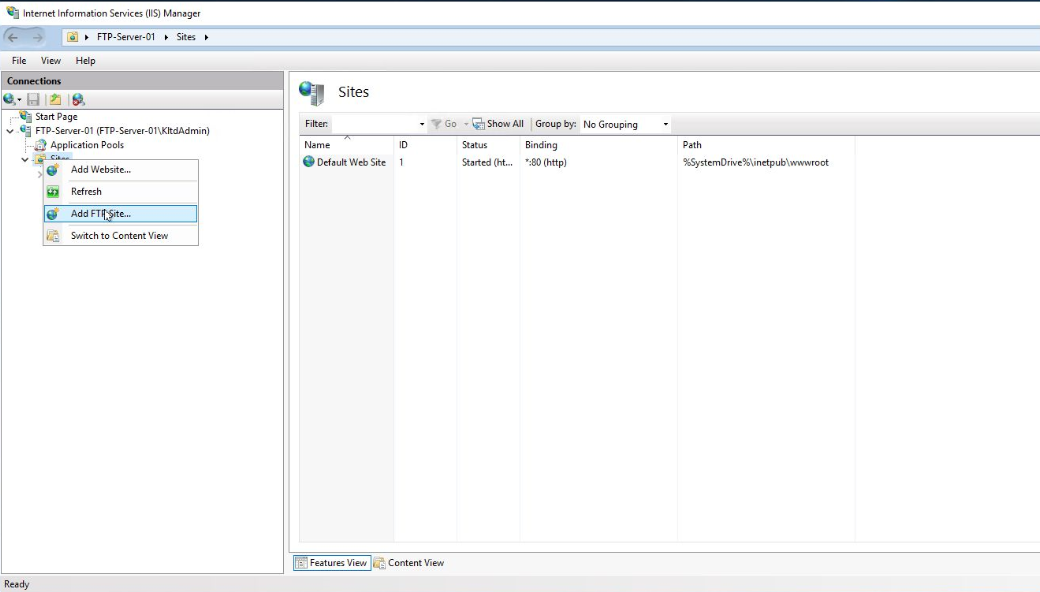
Task: Click the arrow after FTP-Server-01 in breadcrumb
Action: click(x=166, y=37)
